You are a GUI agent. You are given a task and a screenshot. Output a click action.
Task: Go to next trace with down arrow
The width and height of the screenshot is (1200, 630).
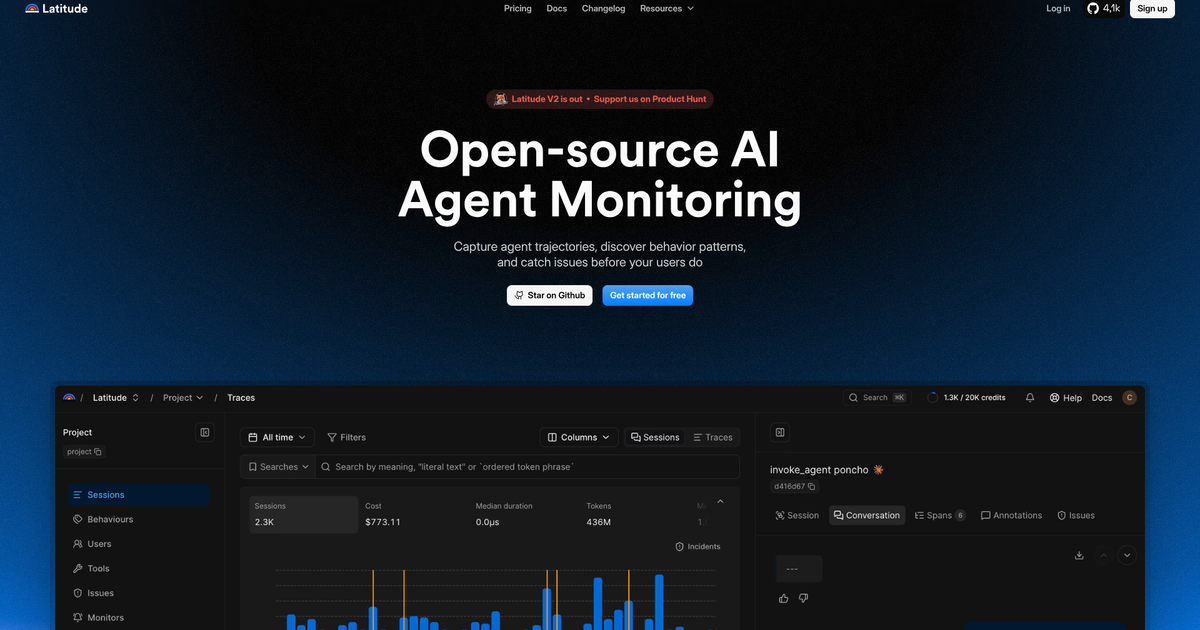(1128, 555)
